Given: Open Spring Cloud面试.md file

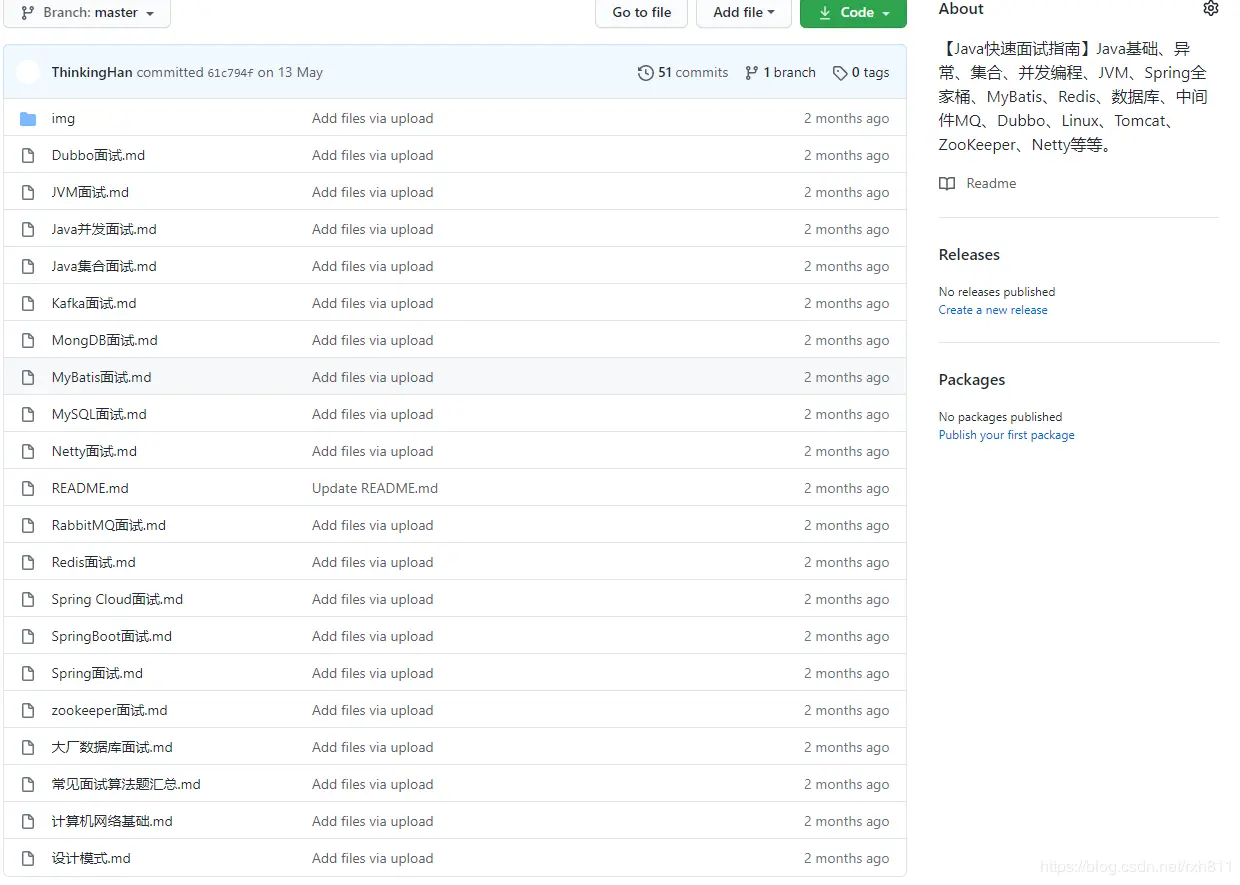Looking at the screenshot, I should [117, 599].
